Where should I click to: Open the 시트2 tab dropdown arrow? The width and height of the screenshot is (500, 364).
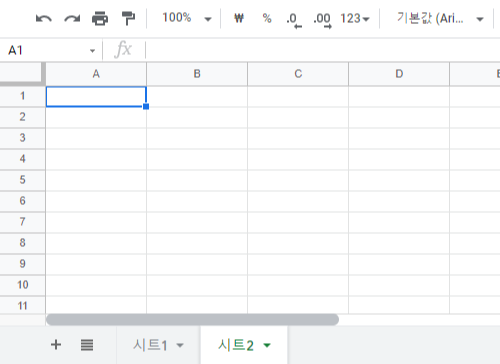267,345
